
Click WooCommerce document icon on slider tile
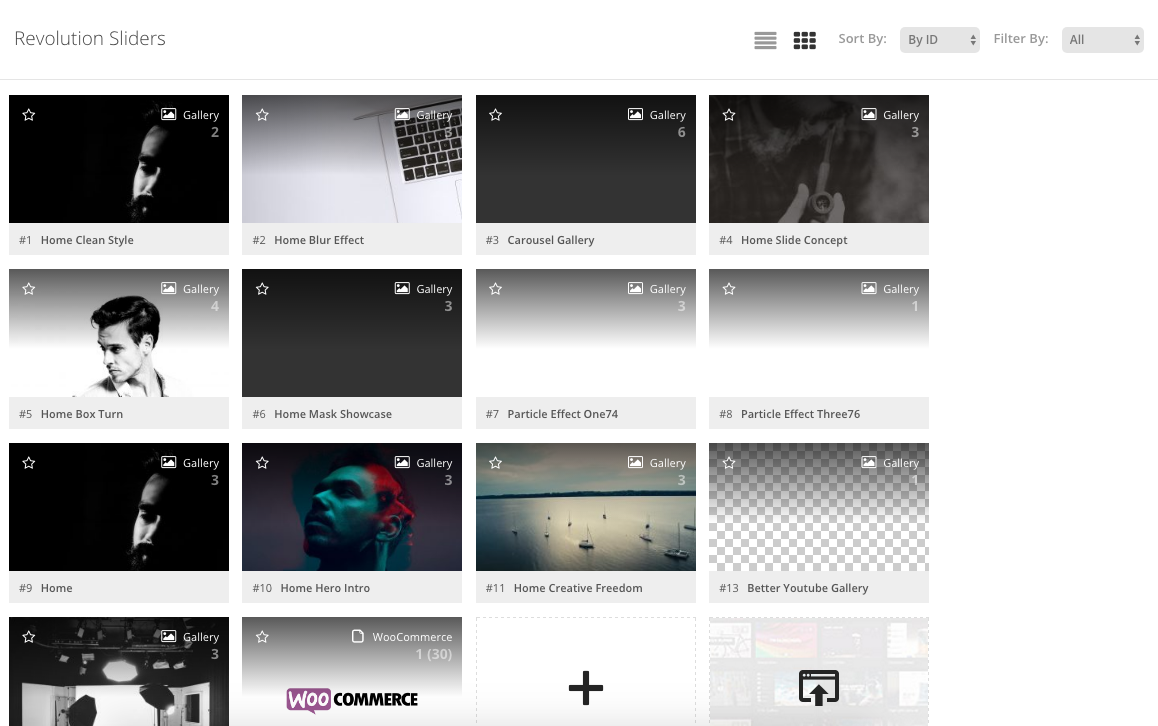coord(358,637)
